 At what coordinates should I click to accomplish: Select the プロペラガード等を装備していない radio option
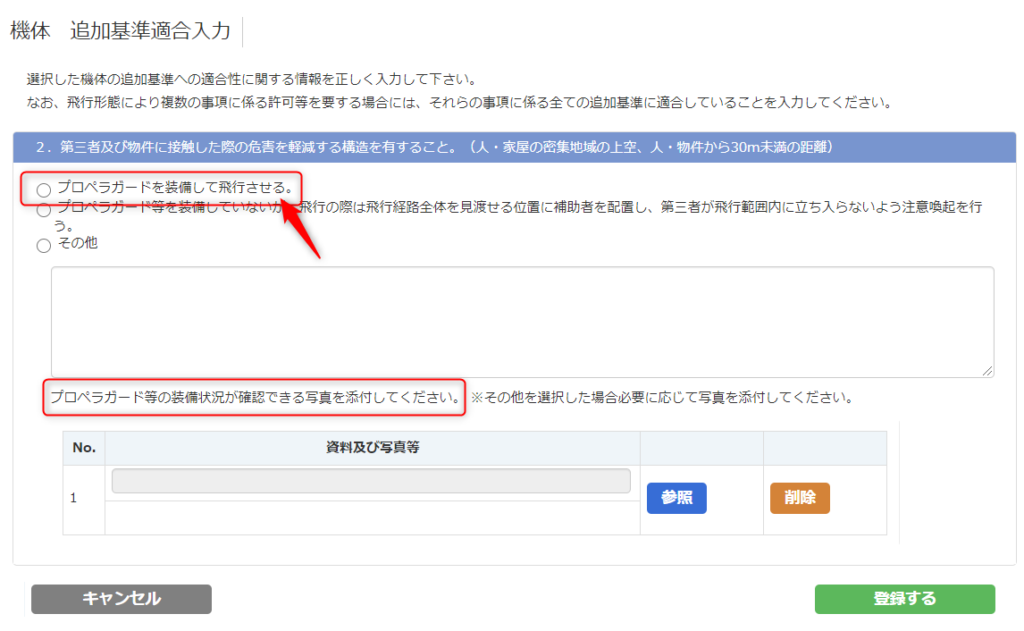coord(43,210)
